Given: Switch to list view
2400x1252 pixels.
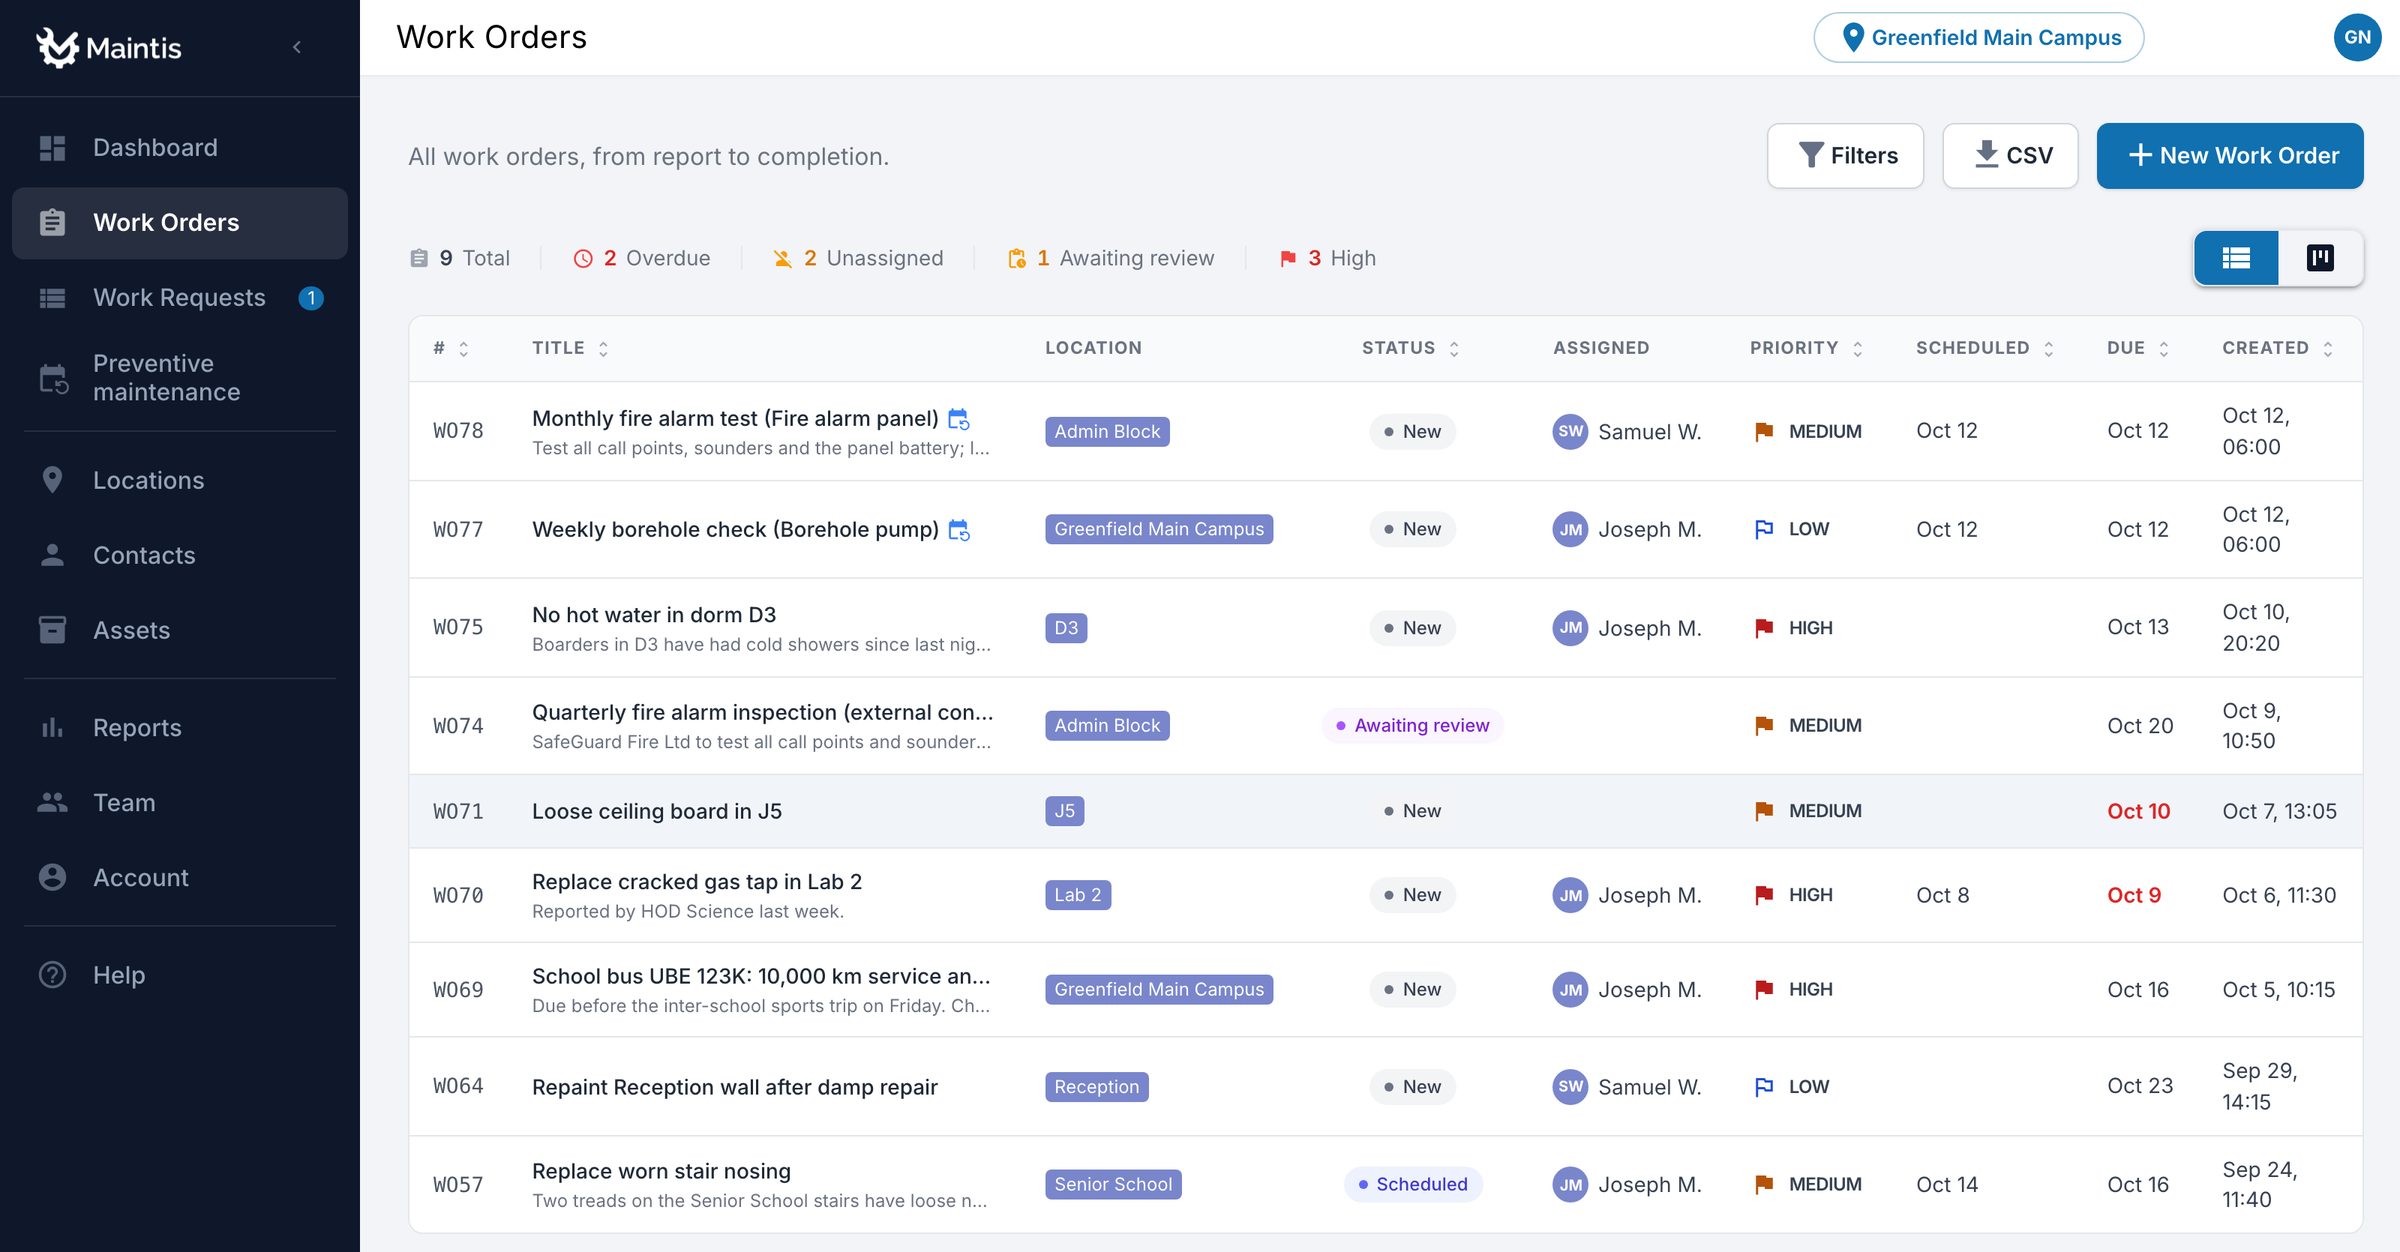Looking at the screenshot, I should click(x=2236, y=258).
